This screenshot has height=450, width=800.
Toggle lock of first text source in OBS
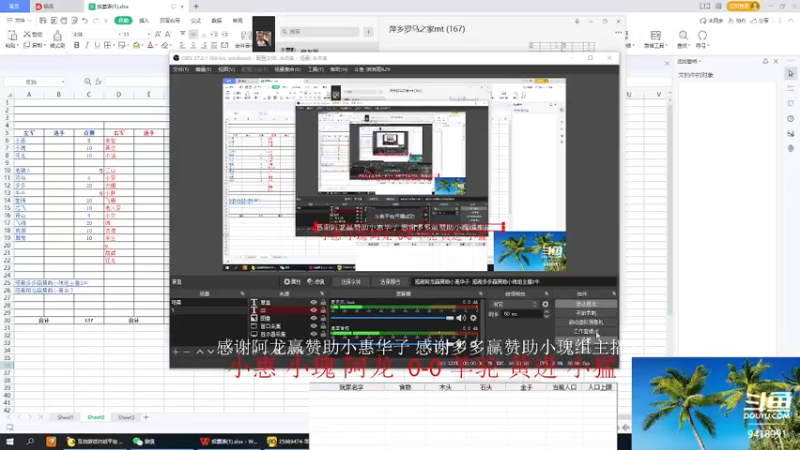(x=323, y=303)
